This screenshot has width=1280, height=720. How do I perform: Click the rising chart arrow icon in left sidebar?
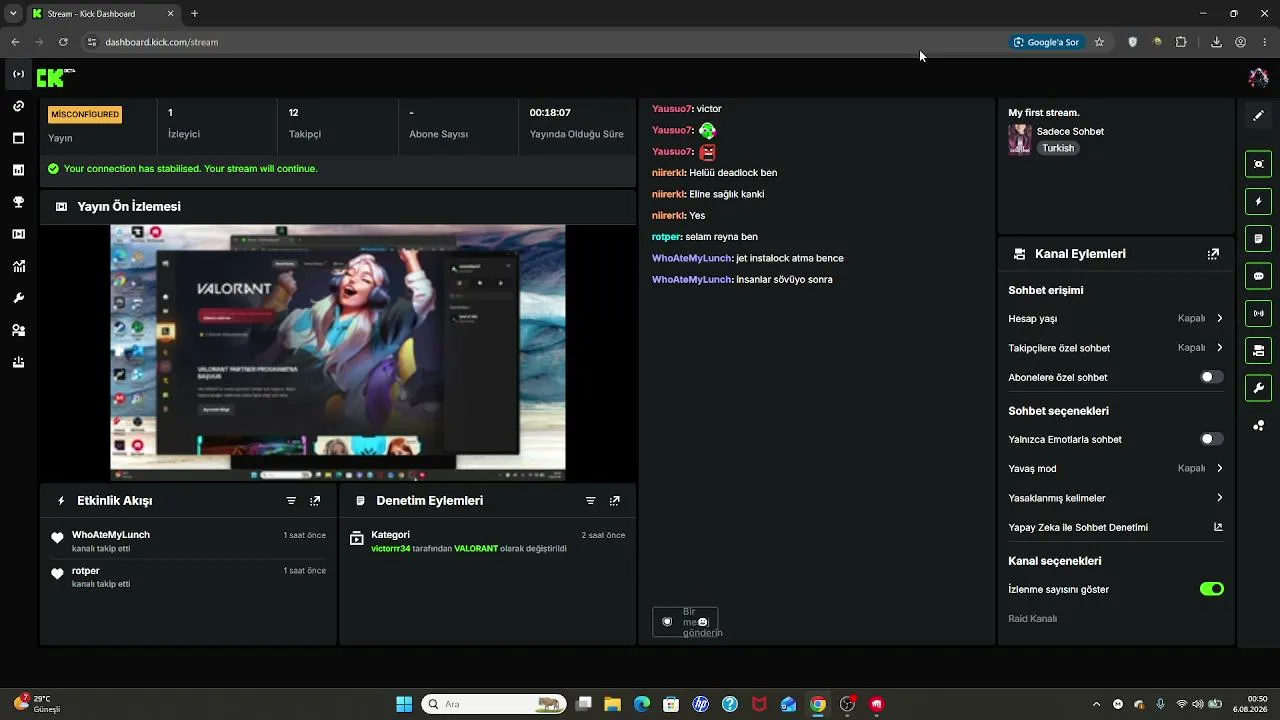click(x=18, y=266)
